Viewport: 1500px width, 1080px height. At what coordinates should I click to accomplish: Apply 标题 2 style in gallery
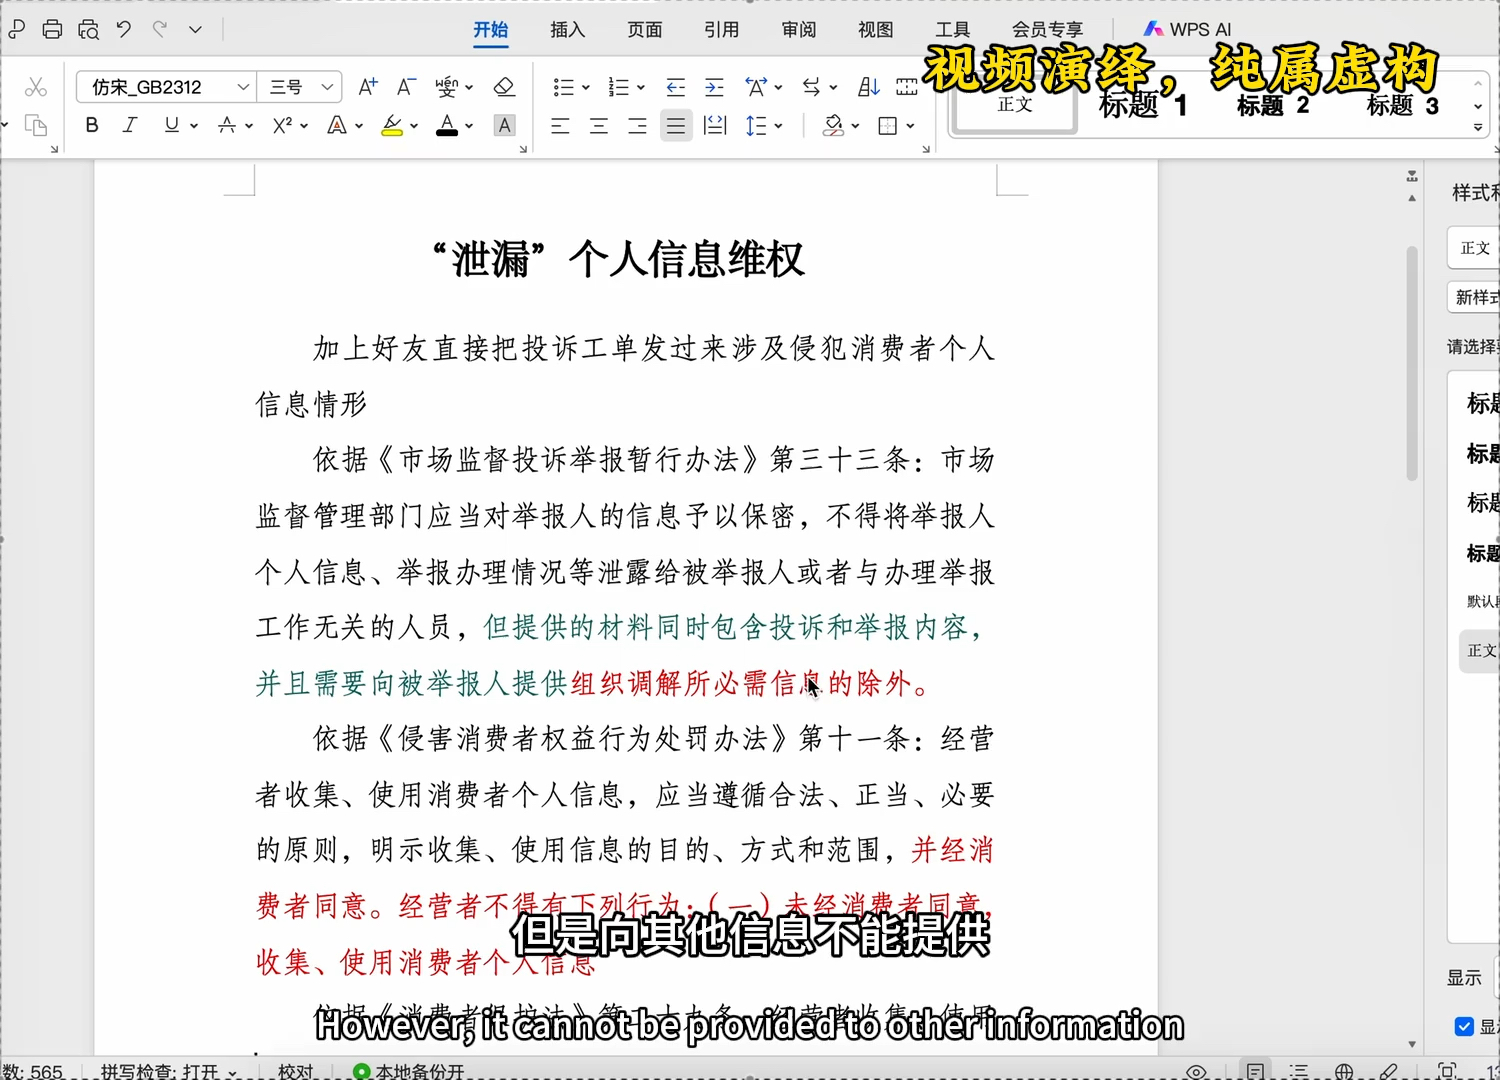(x=1273, y=106)
